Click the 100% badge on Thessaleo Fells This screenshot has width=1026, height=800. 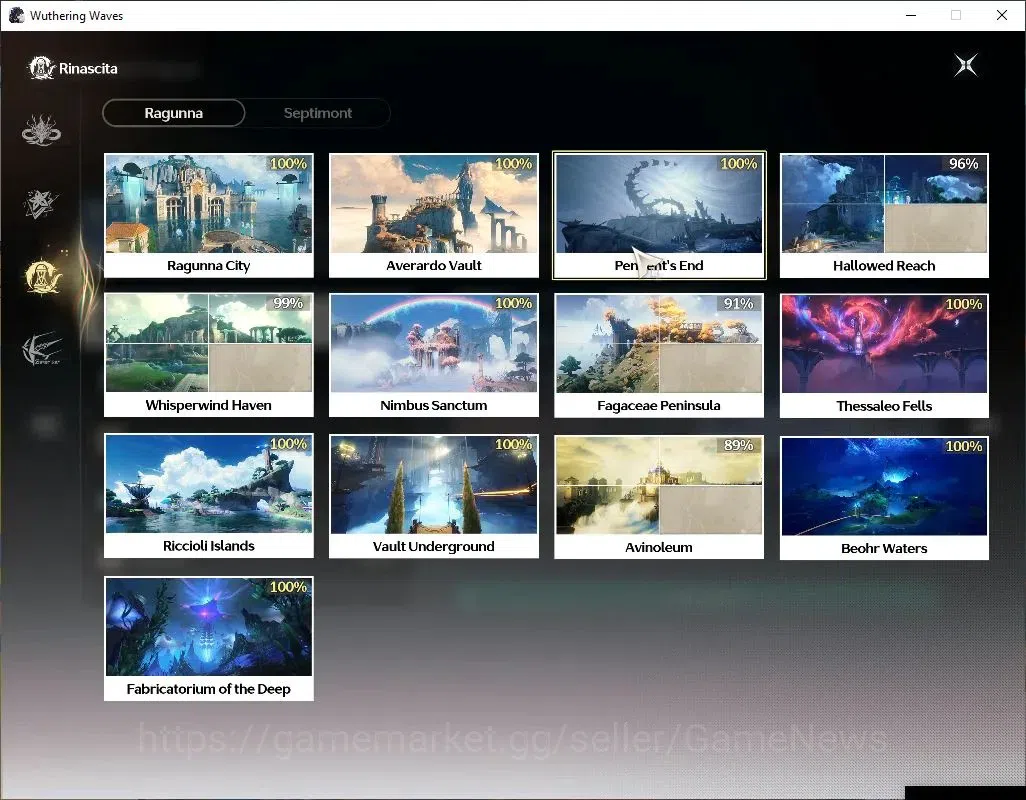[963, 304]
